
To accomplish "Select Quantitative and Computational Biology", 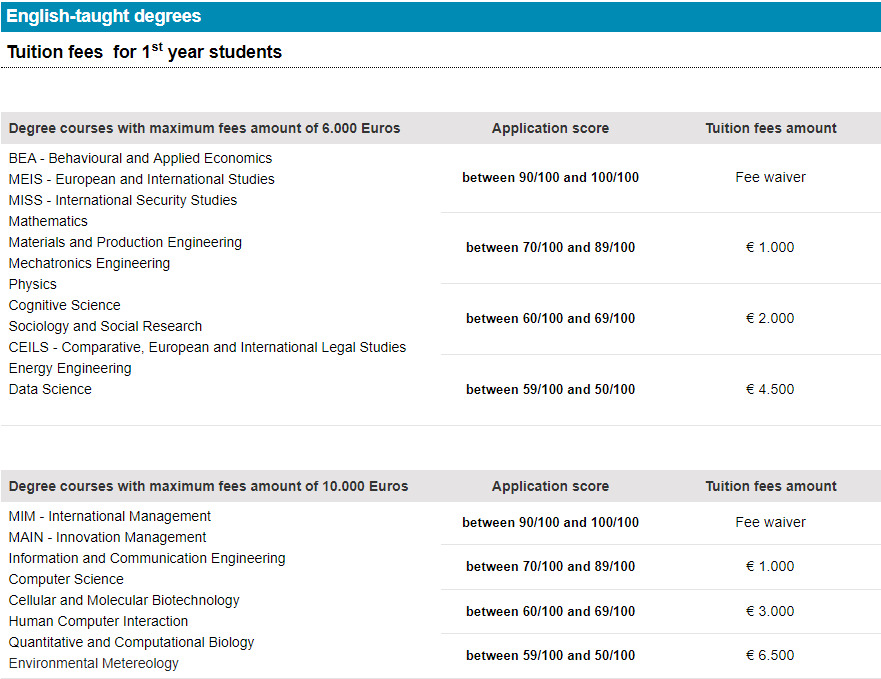I will (131, 642).
